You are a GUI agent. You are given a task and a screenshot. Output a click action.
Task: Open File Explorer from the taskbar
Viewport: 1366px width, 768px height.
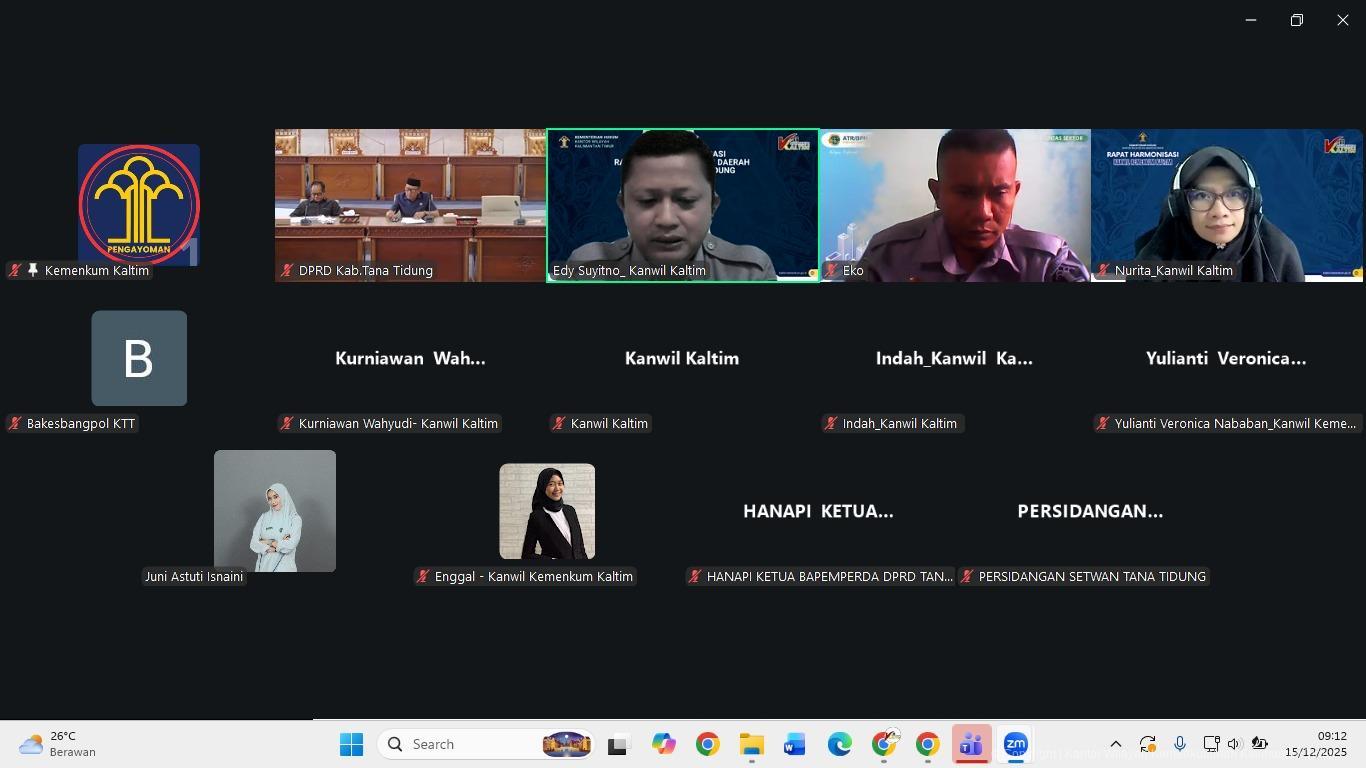click(751, 745)
